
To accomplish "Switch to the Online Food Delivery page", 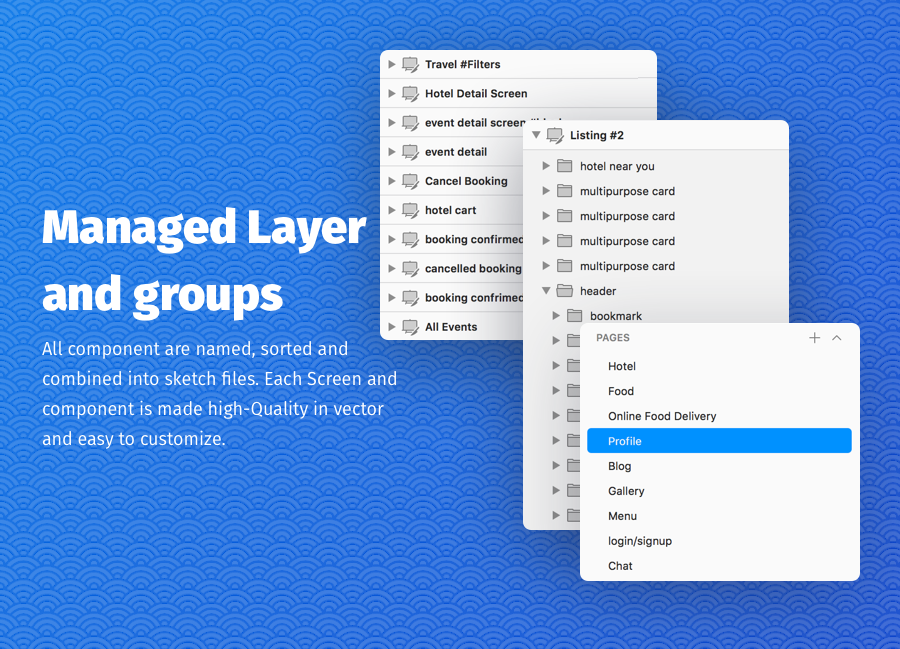I will pyautogui.click(x=661, y=416).
